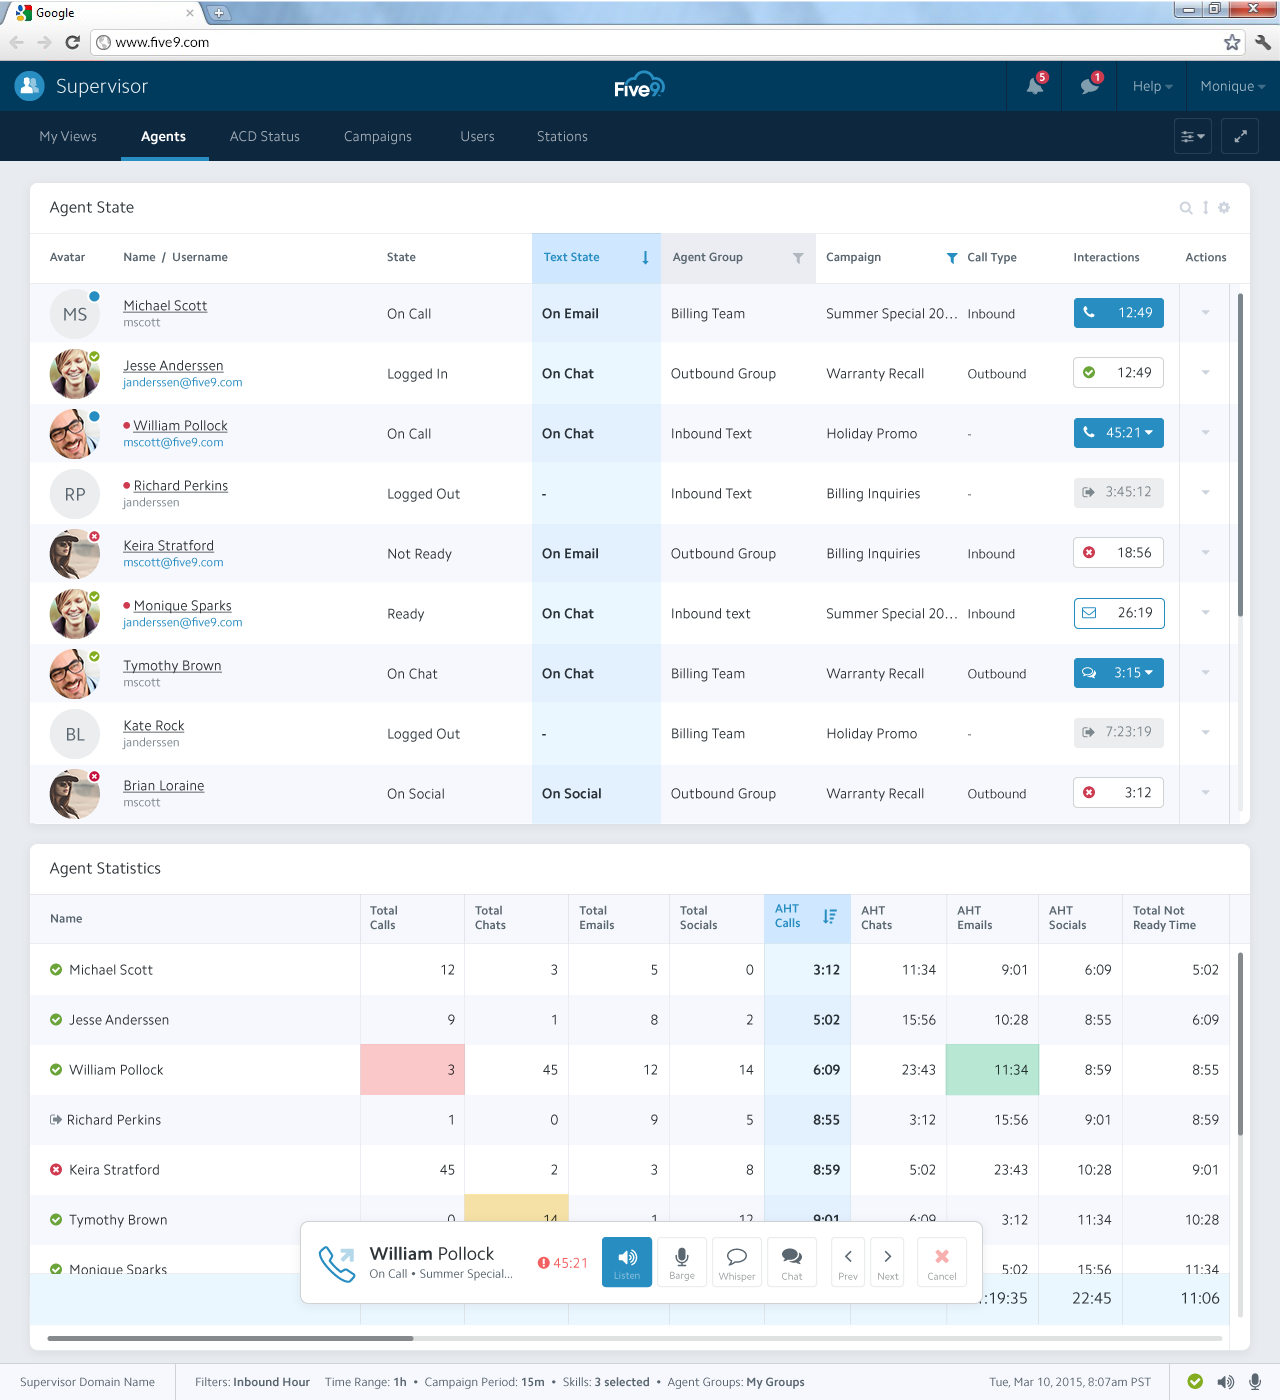Open Keira Stratford's agent link
The height and width of the screenshot is (1400, 1280).
[x=168, y=546]
